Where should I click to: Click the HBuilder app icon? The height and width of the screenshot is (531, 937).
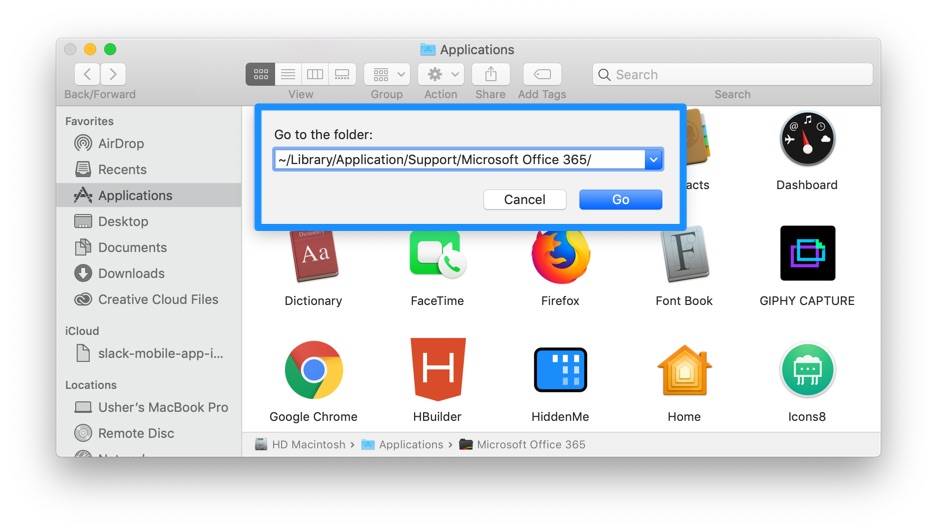[437, 369]
